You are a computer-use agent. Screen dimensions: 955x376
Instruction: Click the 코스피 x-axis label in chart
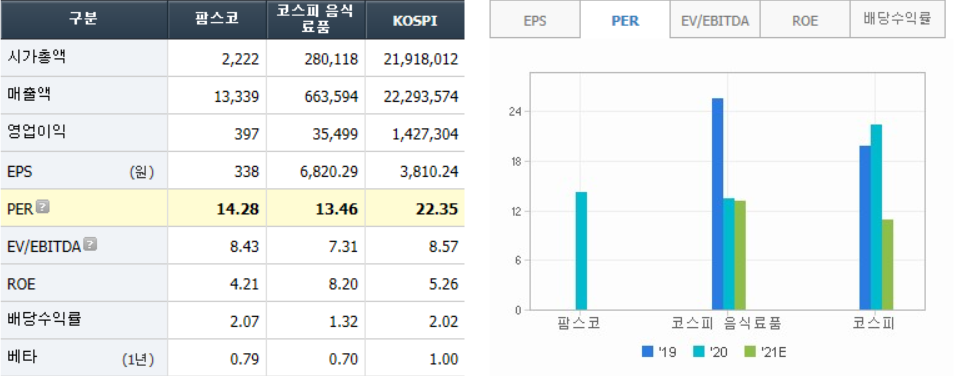pos(873,323)
